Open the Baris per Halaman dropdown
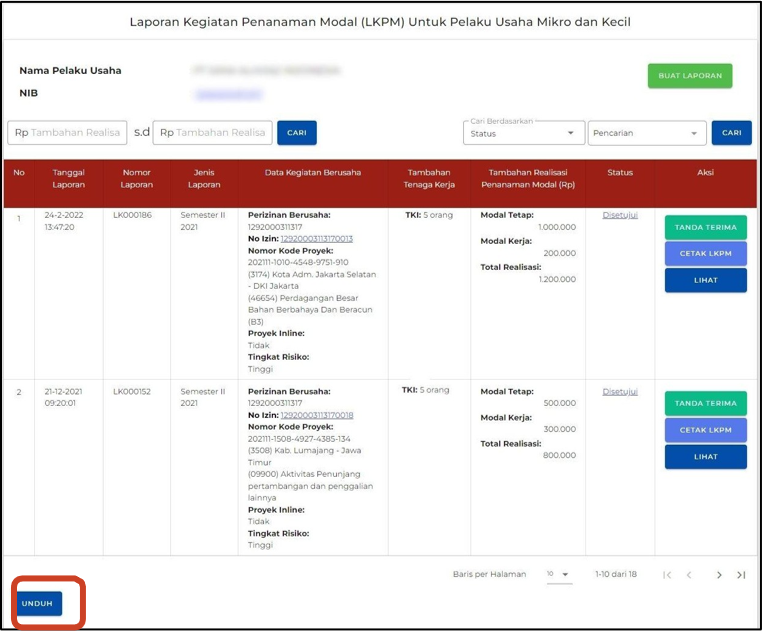This screenshot has width=762, height=631. pyautogui.click(x=558, y=574)
